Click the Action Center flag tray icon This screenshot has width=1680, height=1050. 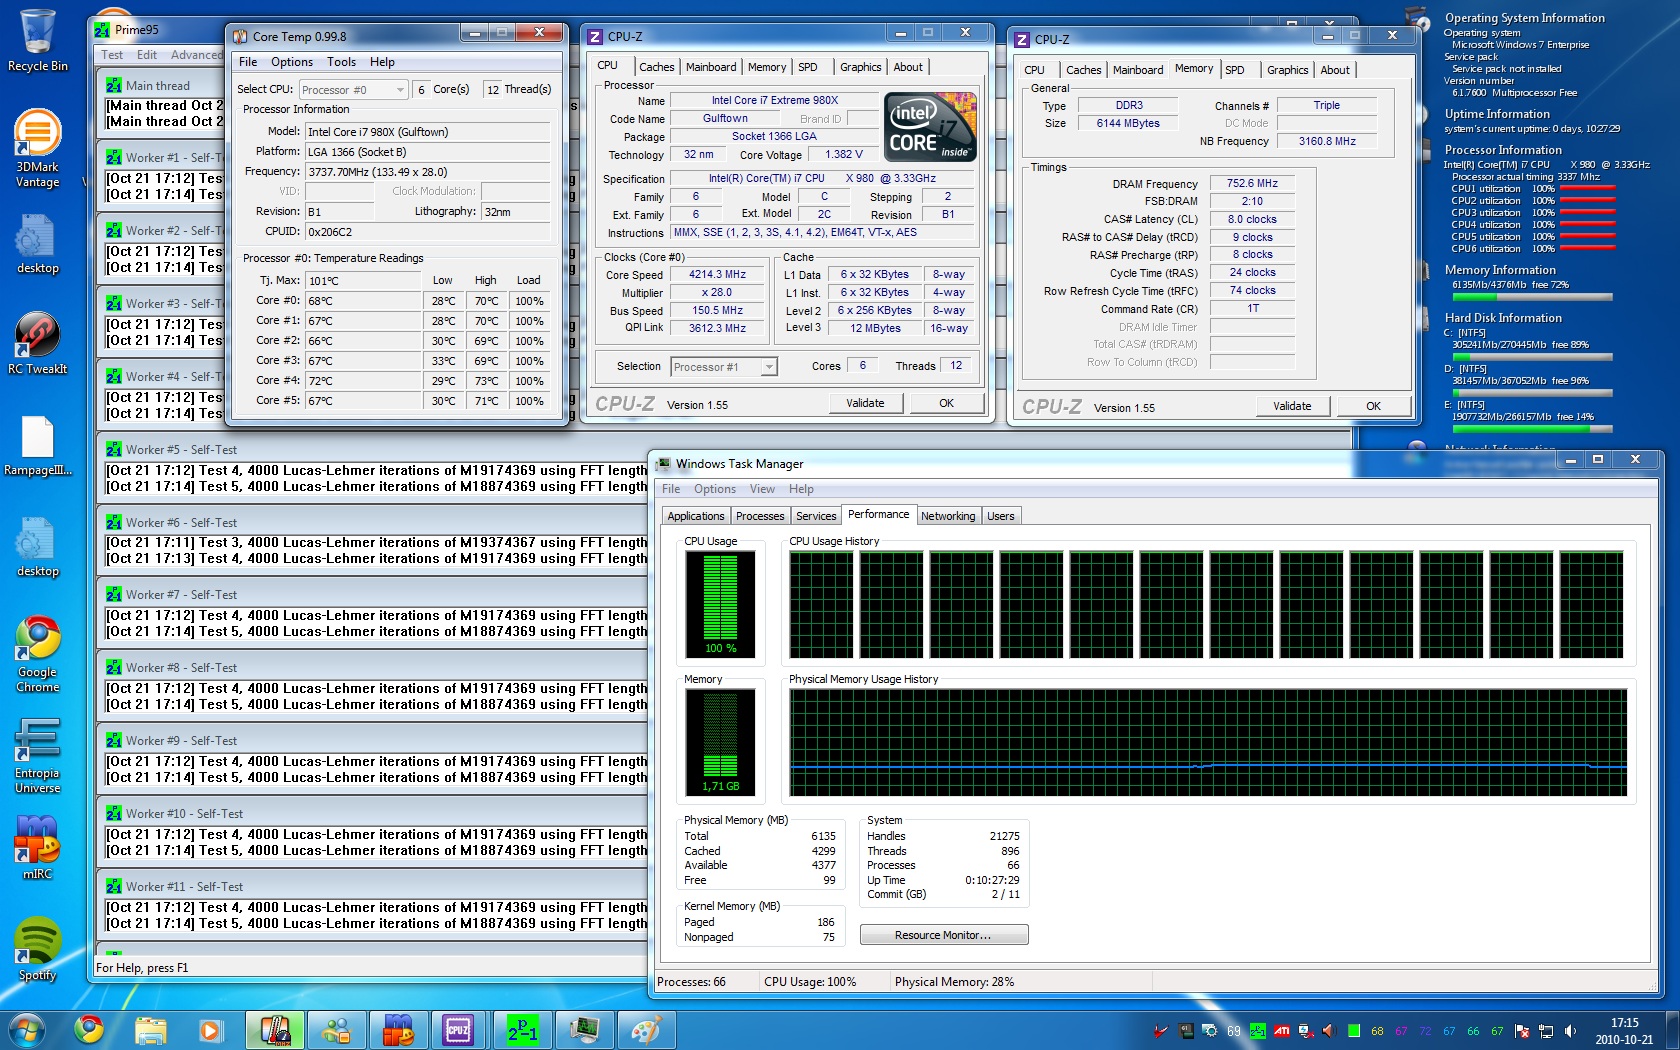1522,1031
